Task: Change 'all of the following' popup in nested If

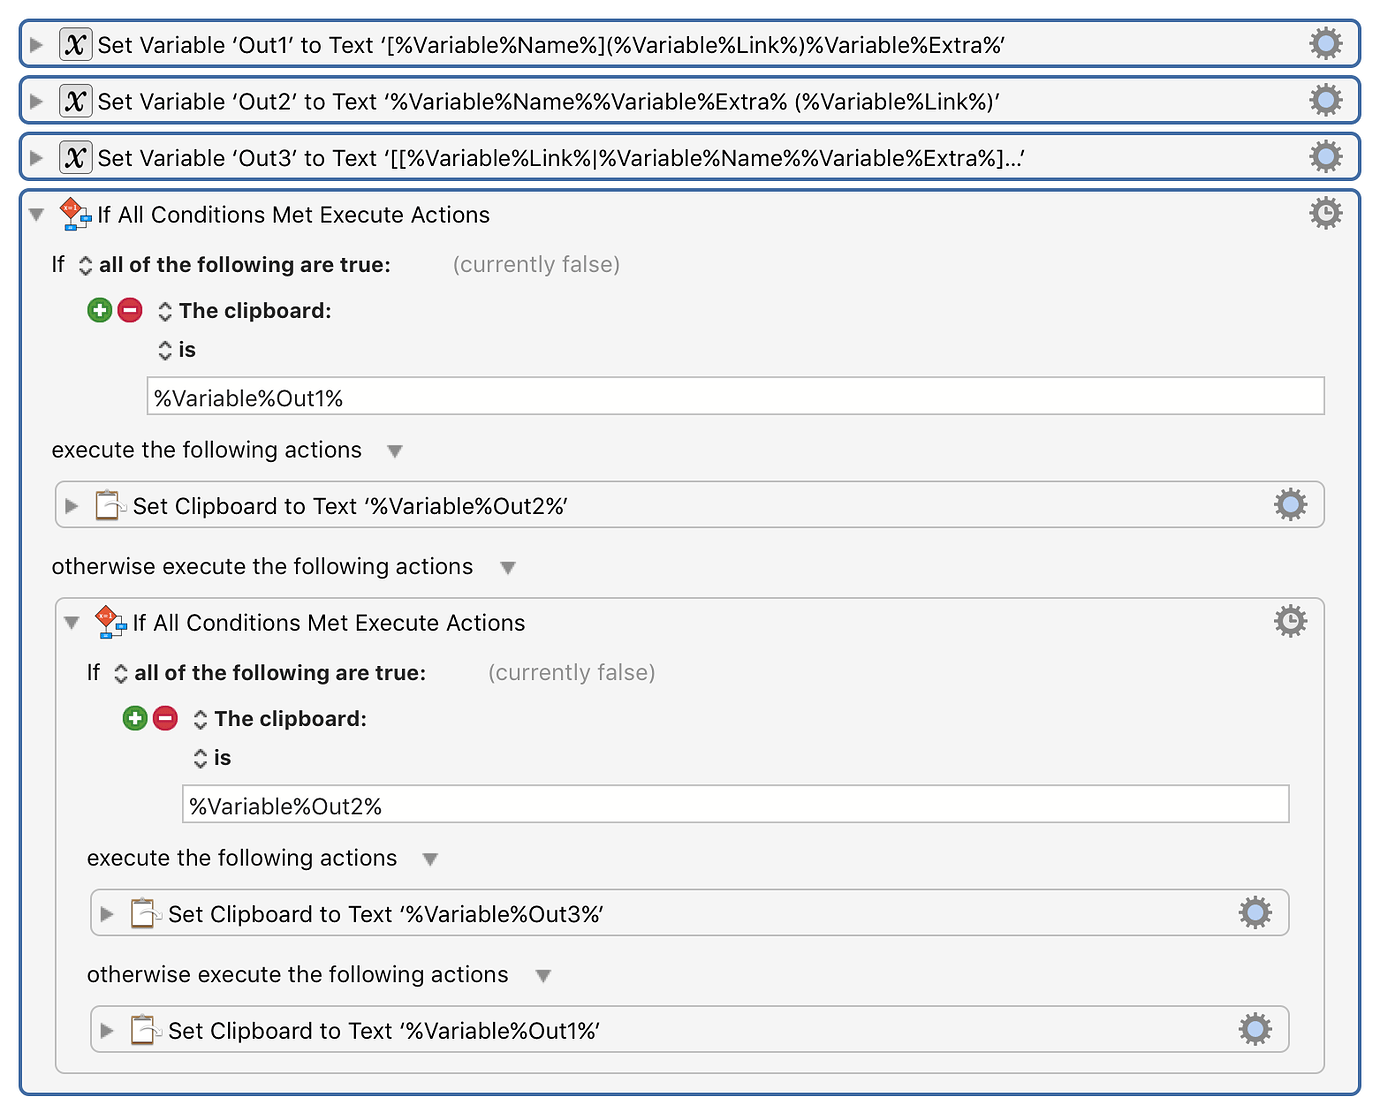Action: (269, 673)
